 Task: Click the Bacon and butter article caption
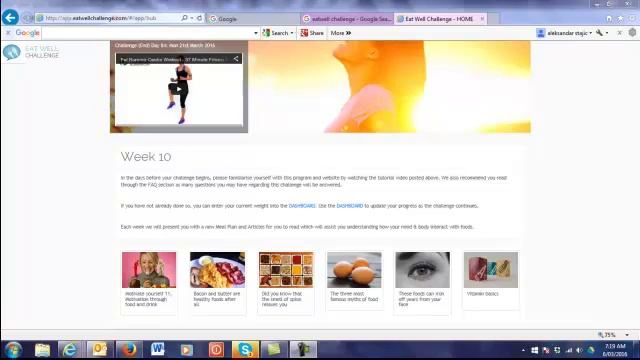[x=217, y=299]
